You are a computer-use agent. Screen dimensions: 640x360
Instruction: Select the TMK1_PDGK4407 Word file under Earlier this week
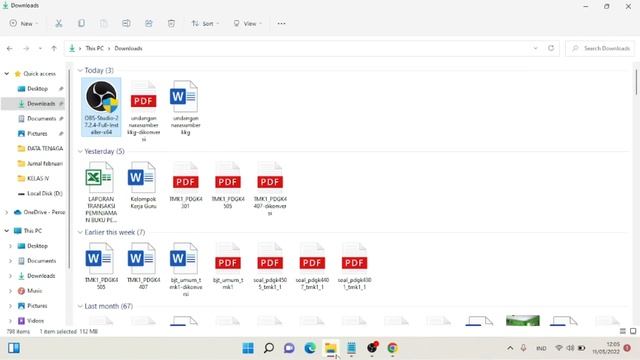143,266
